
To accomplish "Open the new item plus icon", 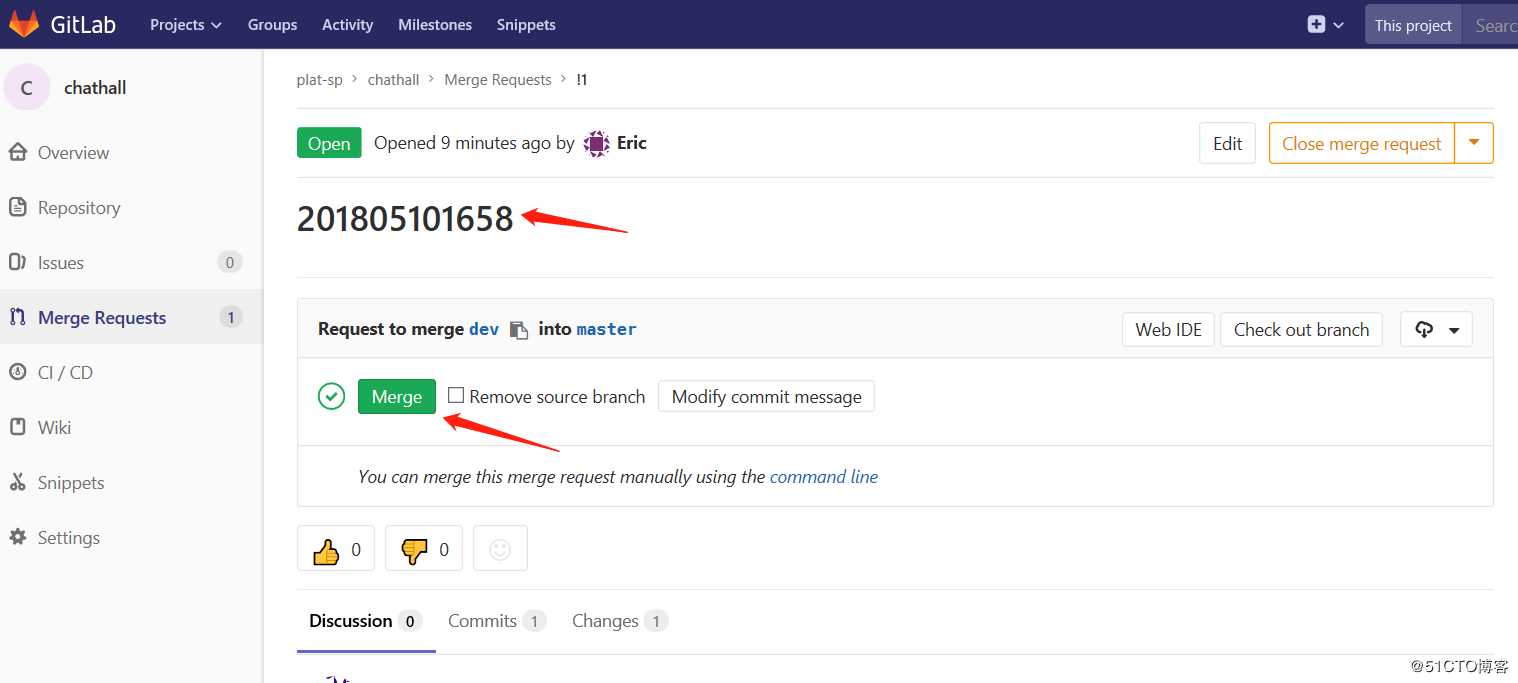I will tap(1316, 24).
